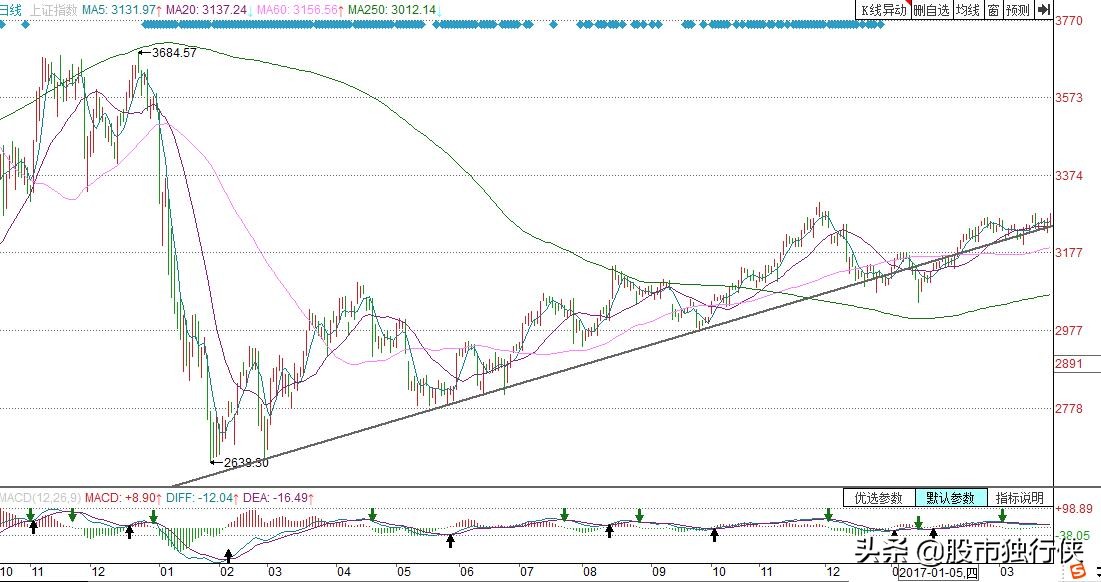Click the 3374 price axis label
This screenshot has width=1101, height=582.
[x=1069, y=176]
